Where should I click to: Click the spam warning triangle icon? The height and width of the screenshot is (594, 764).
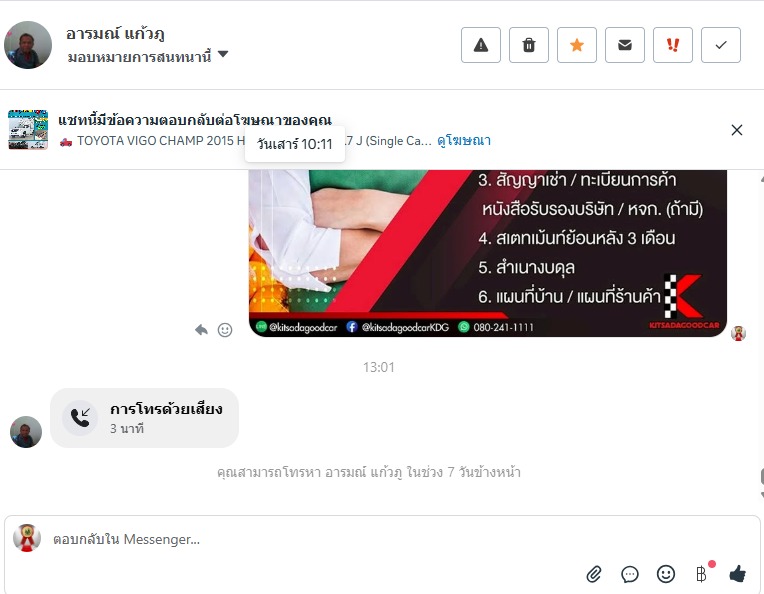(480, 45)
